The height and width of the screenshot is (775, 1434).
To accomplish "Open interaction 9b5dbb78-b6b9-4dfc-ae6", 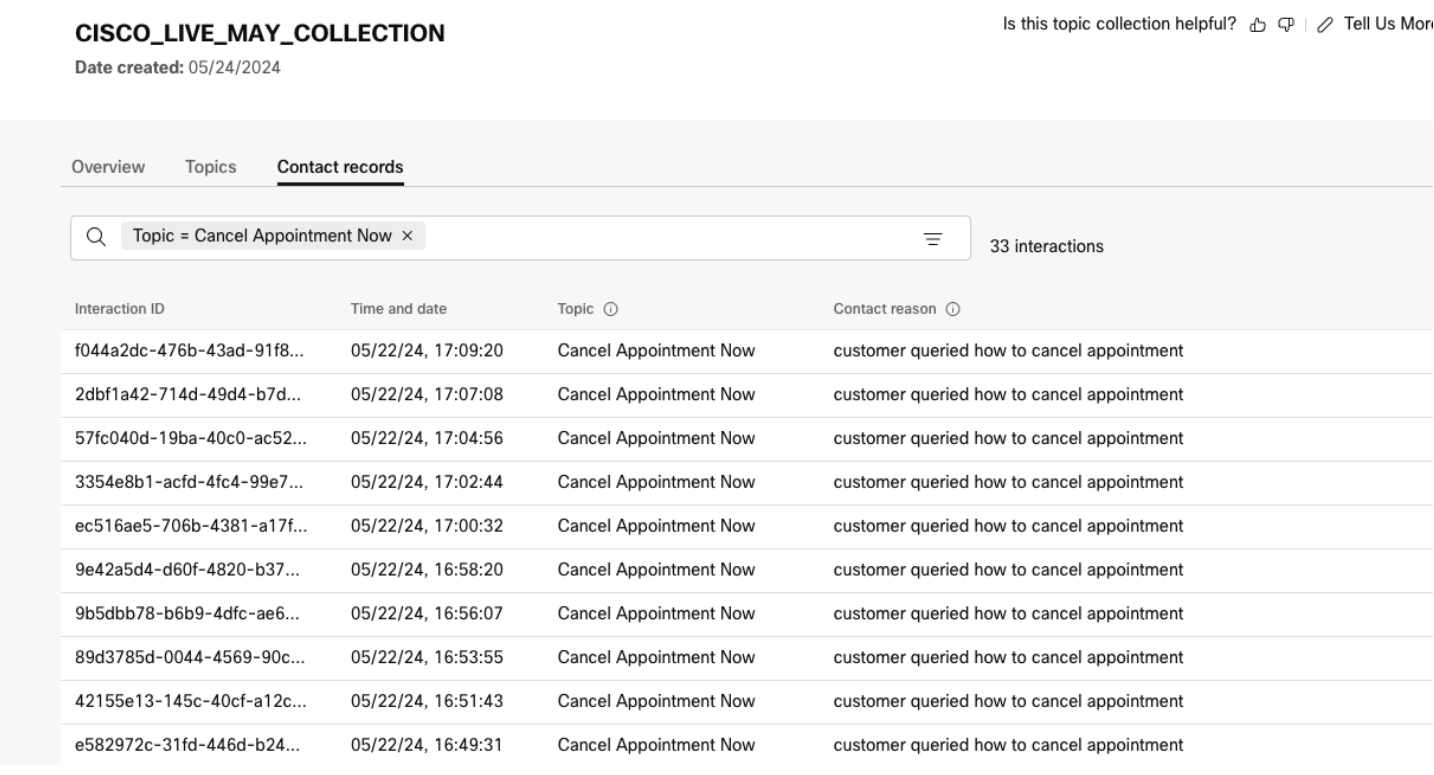I will (x=190, y=613).
